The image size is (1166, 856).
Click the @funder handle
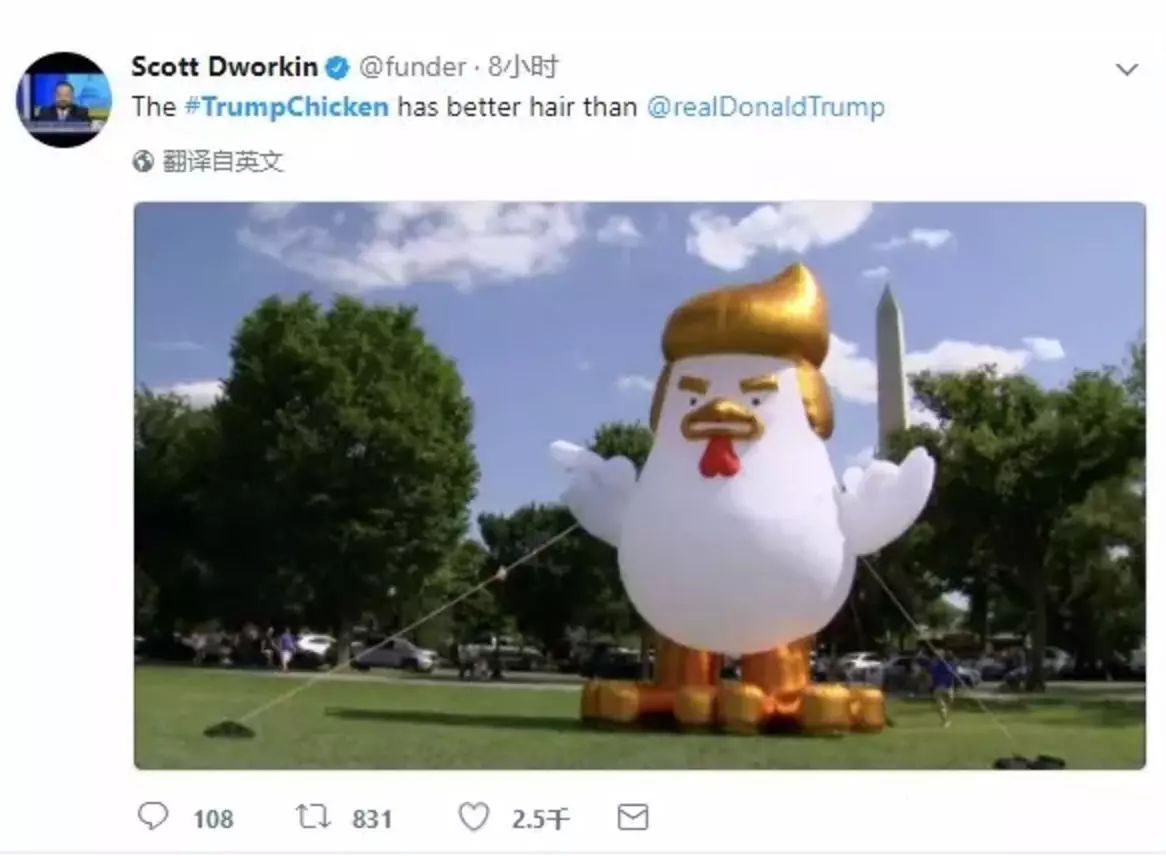413,67
